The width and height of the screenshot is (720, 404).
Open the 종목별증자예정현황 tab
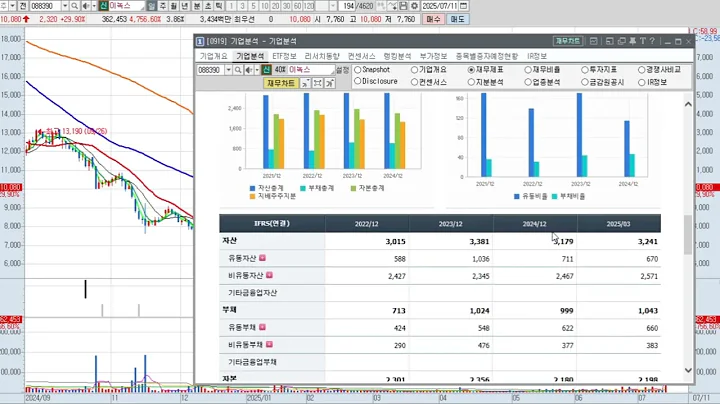click(x=487, y=56)
